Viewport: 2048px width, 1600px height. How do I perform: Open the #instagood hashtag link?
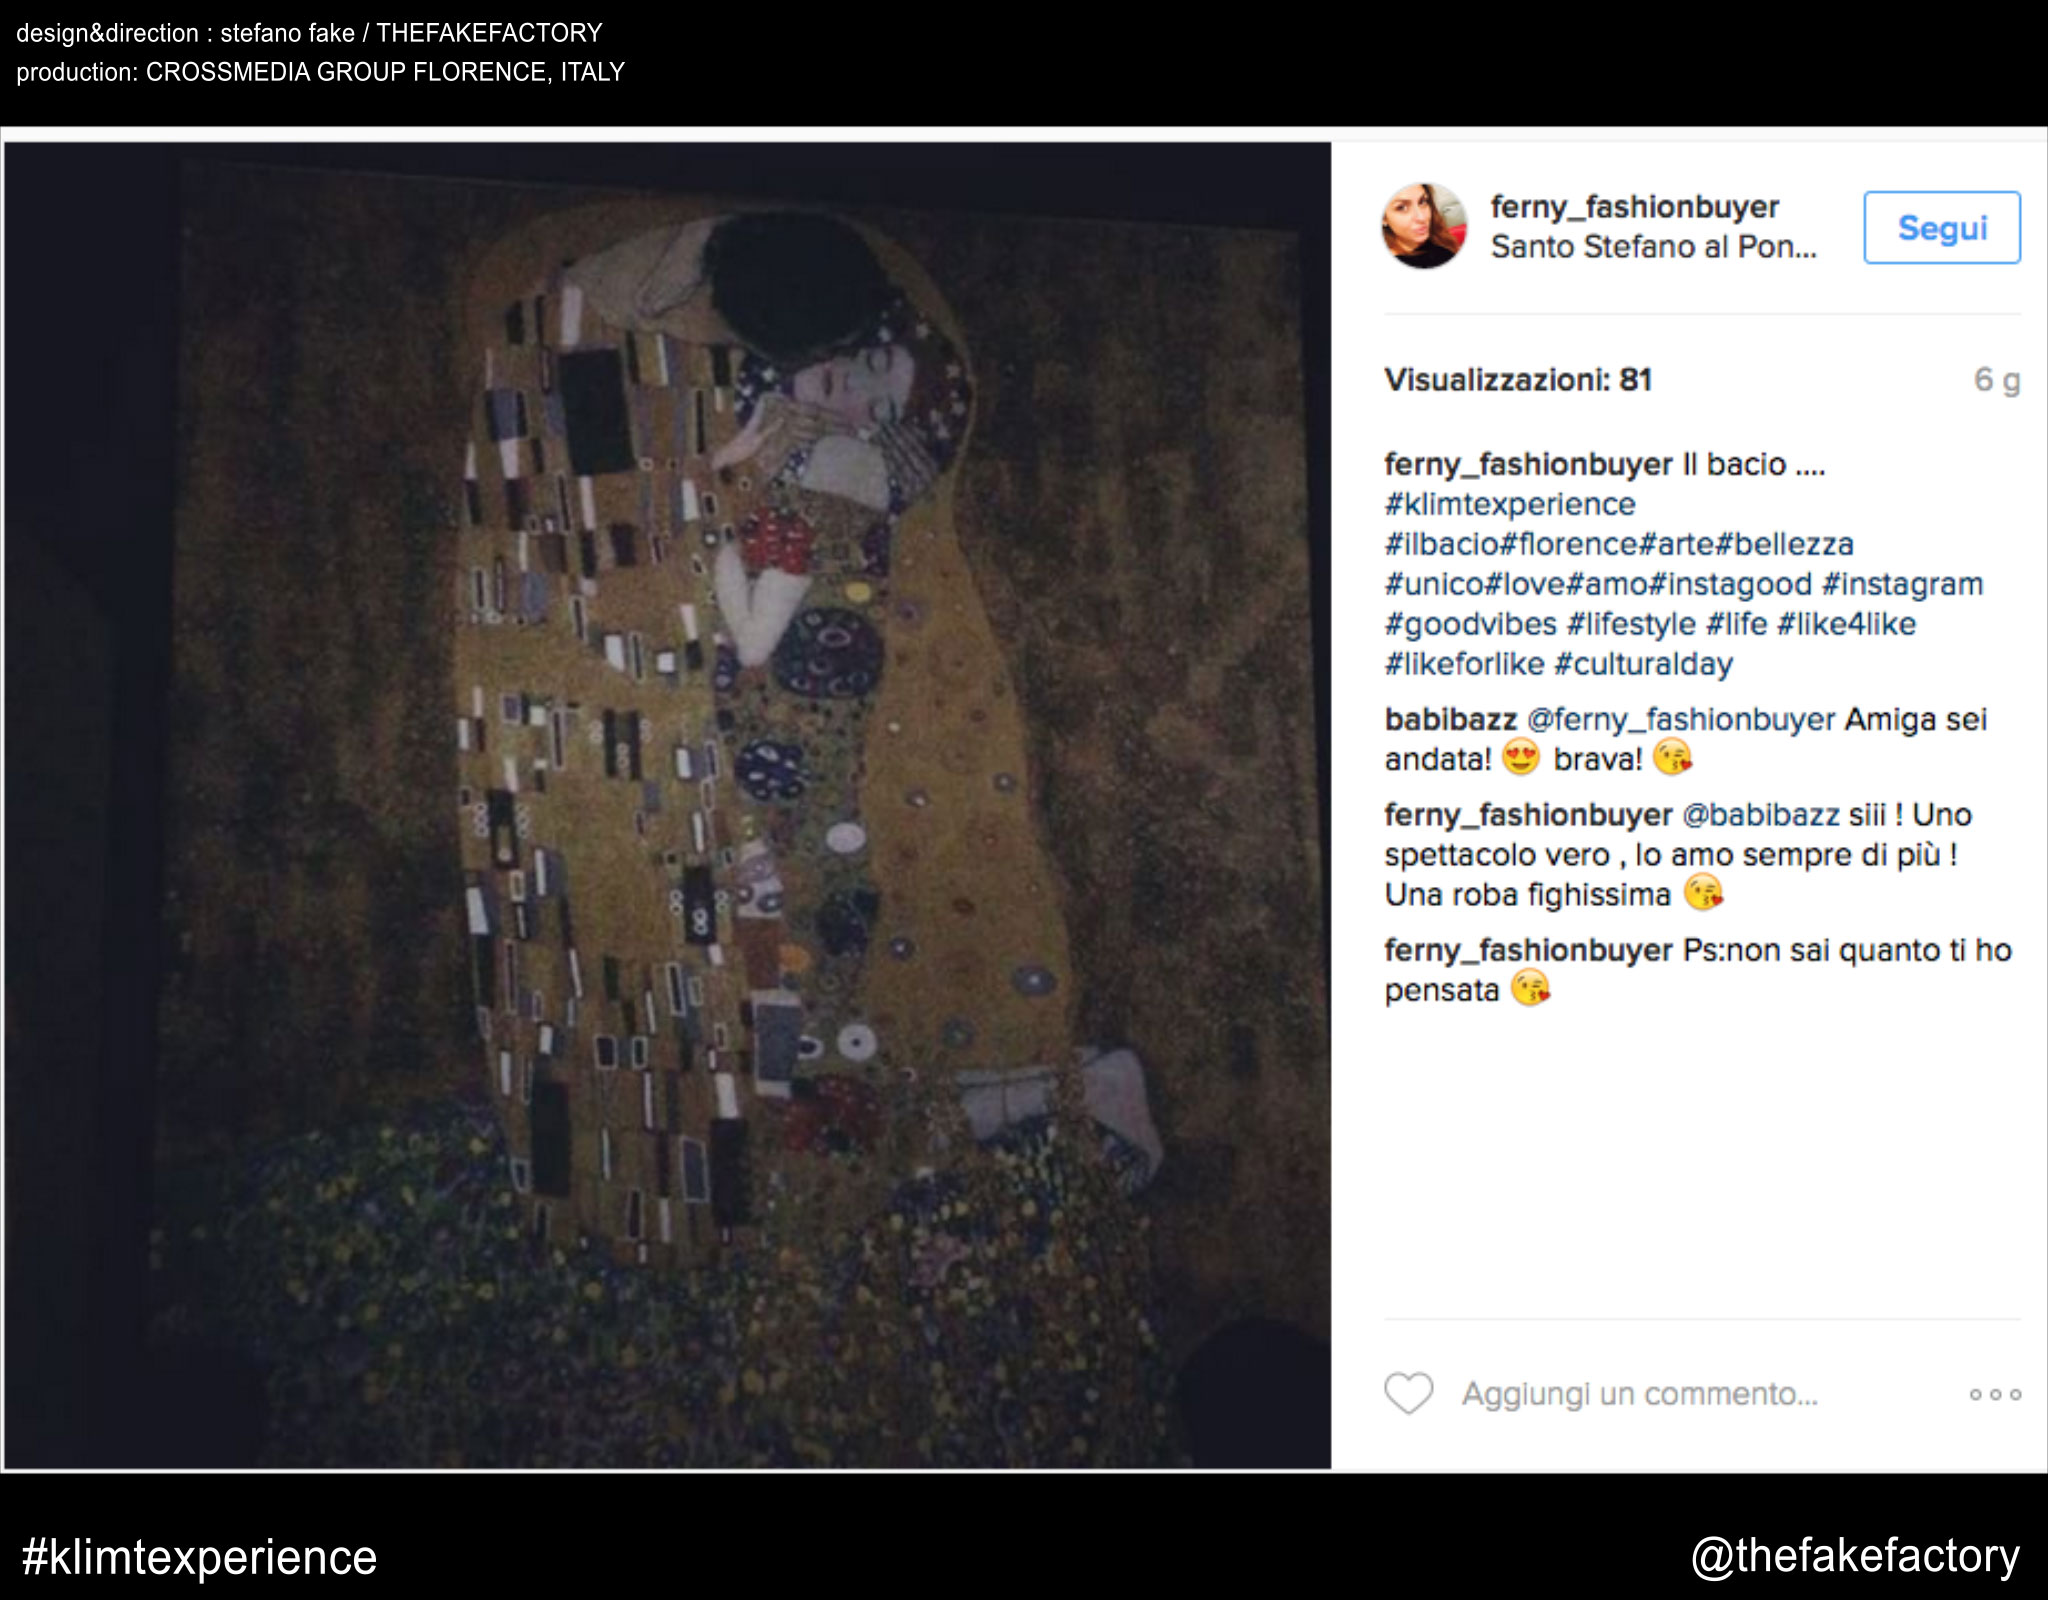coord(1729,584)
